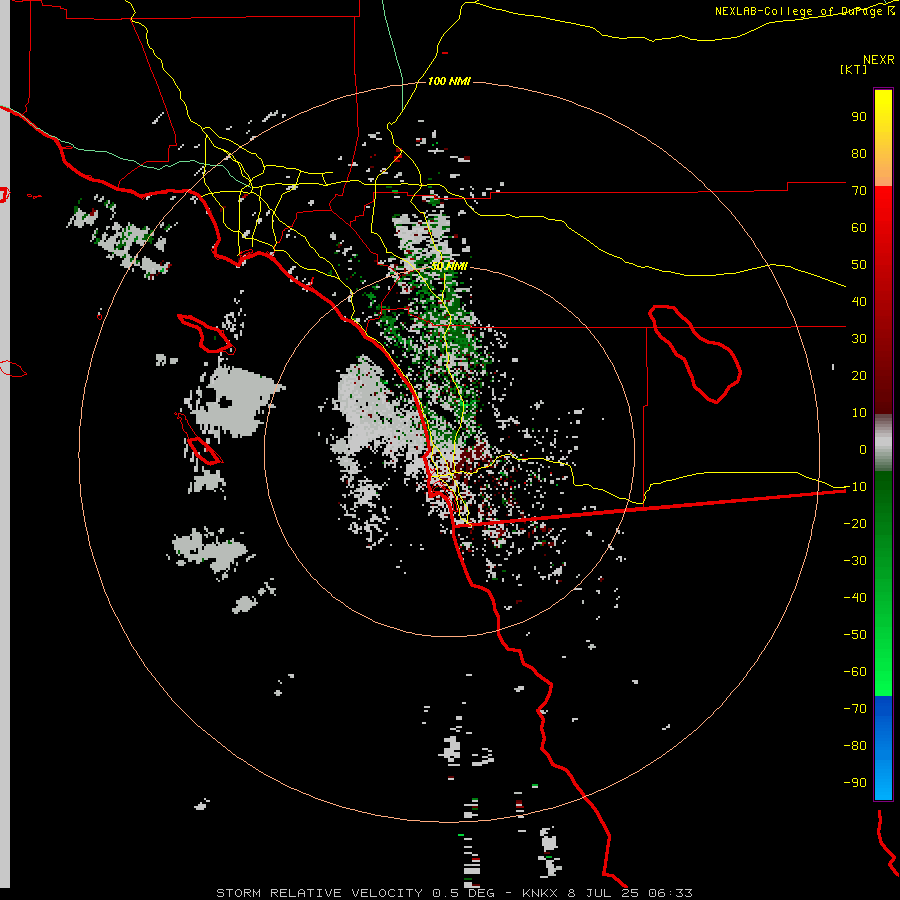Click the 20 value on the velocity scale
Screen dimensions: 900x900
[x=859, y=375]
